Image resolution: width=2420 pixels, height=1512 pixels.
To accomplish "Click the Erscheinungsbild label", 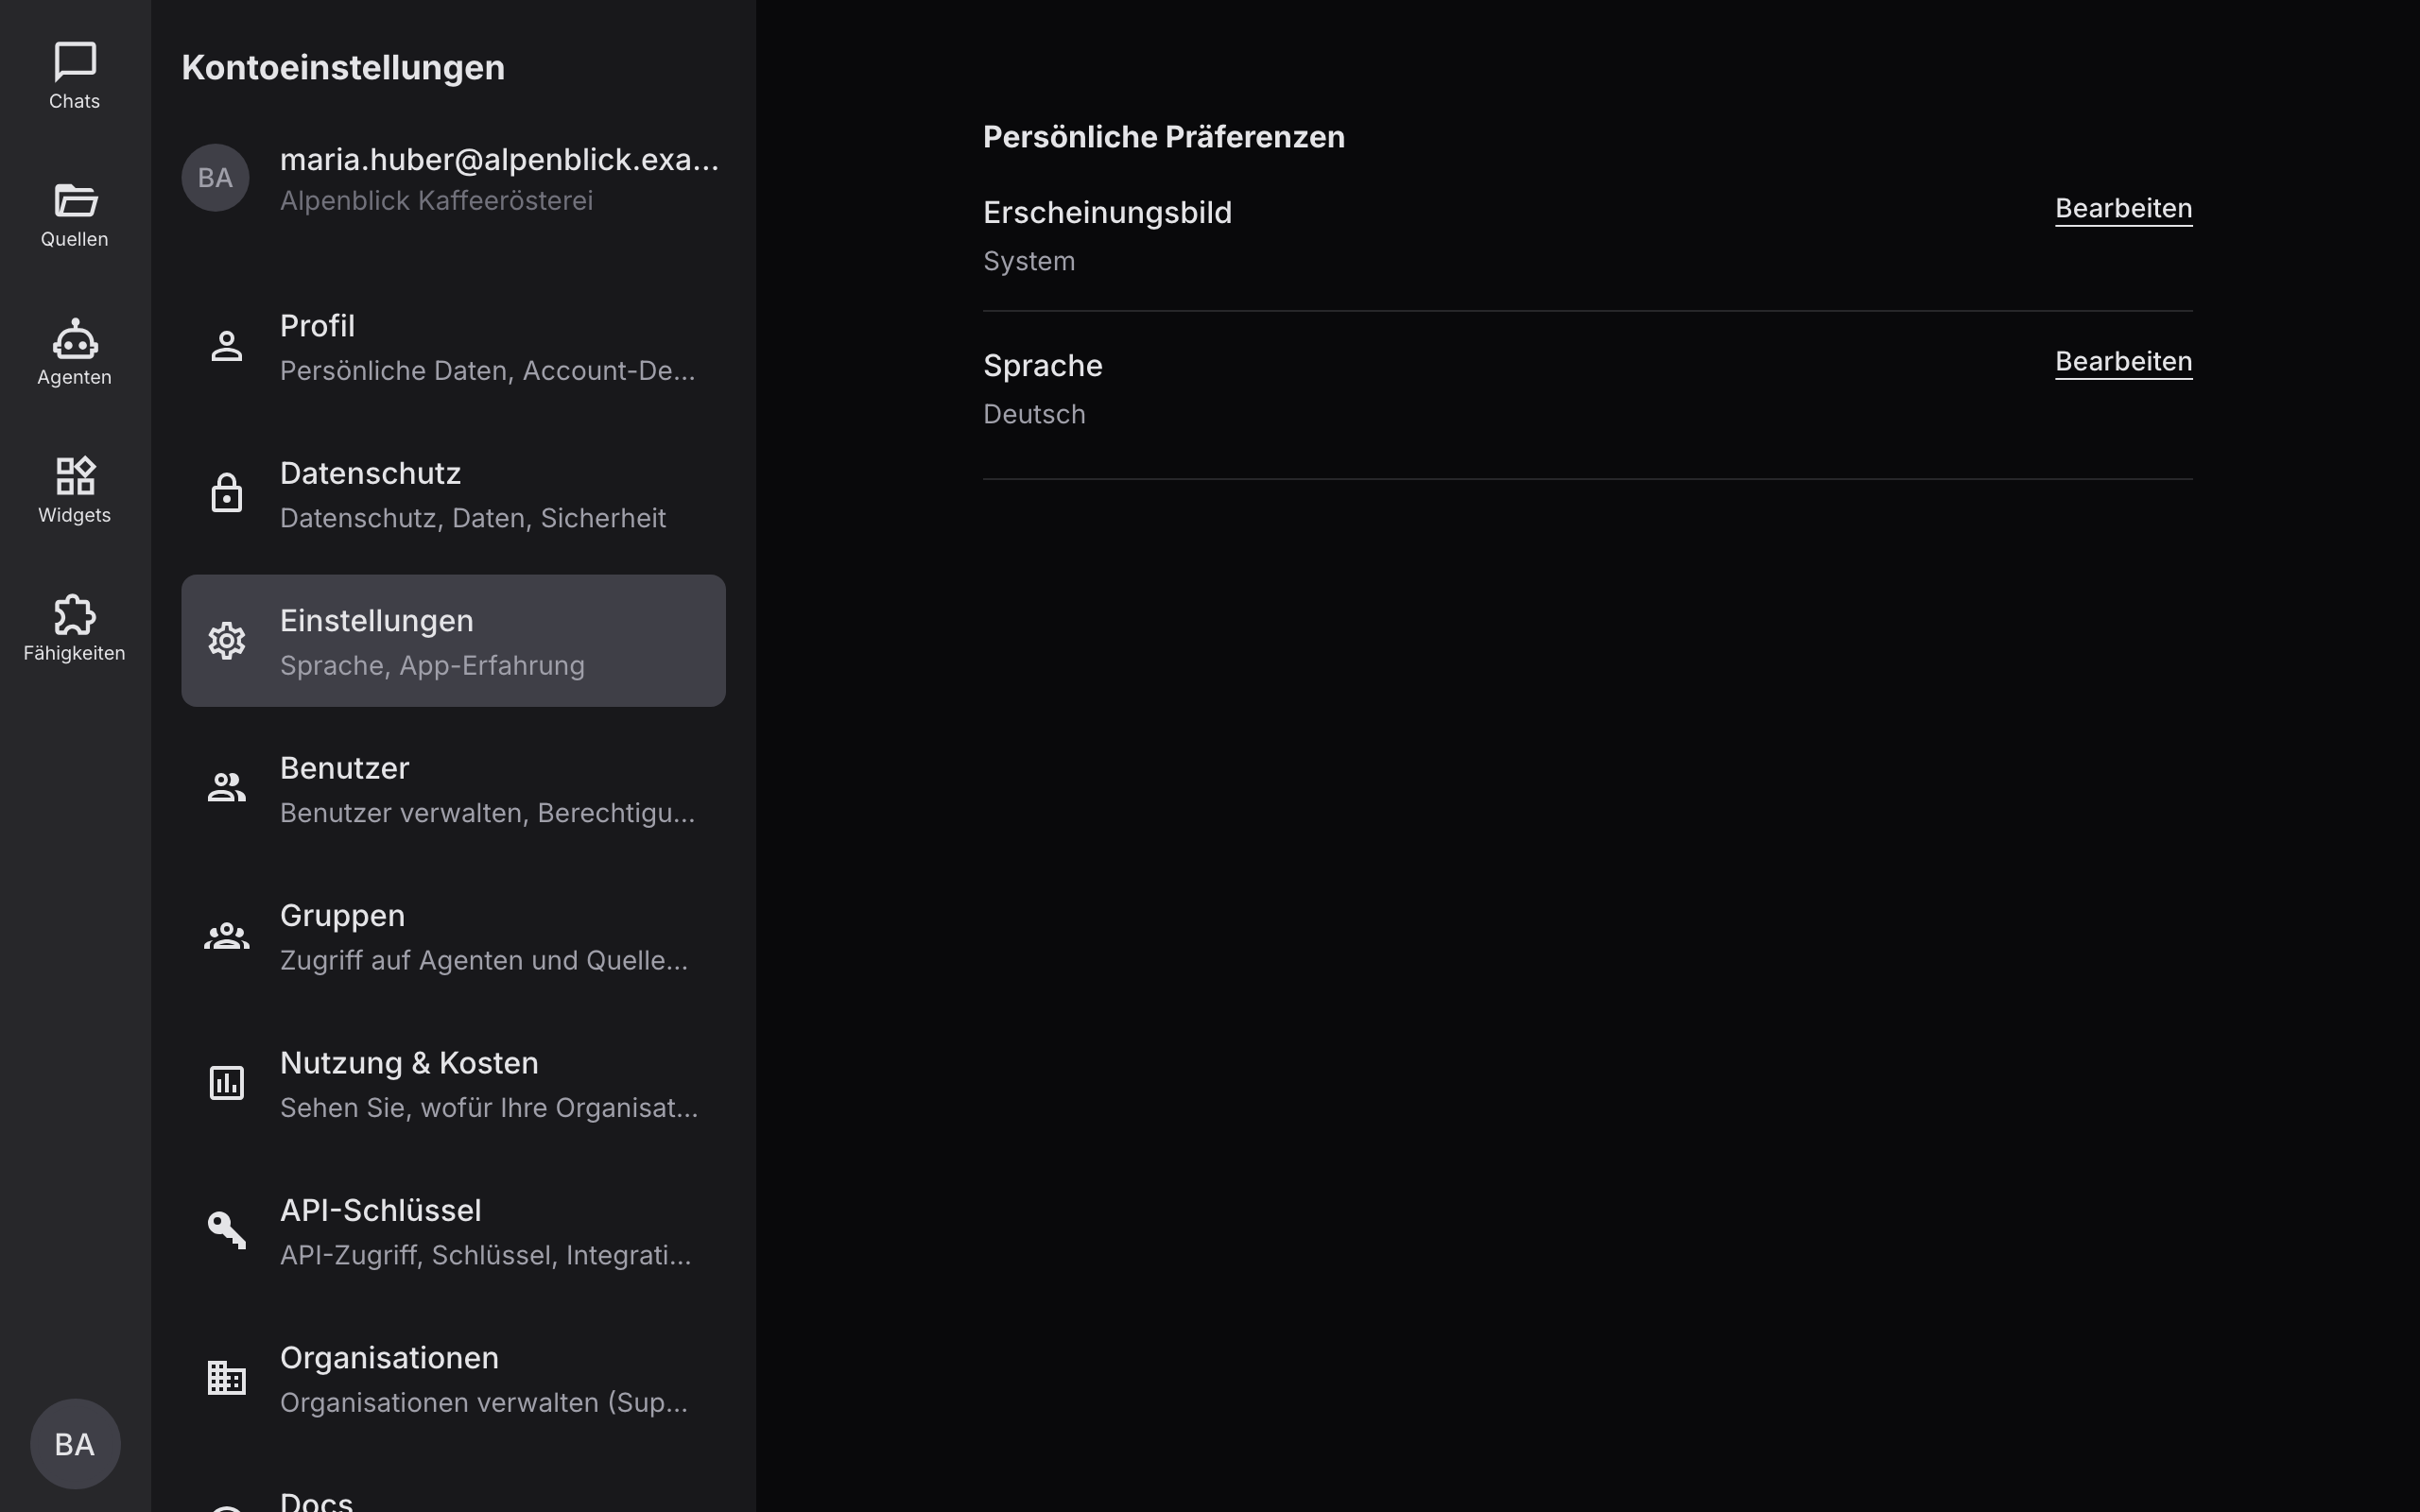I will pos(1107,213).
